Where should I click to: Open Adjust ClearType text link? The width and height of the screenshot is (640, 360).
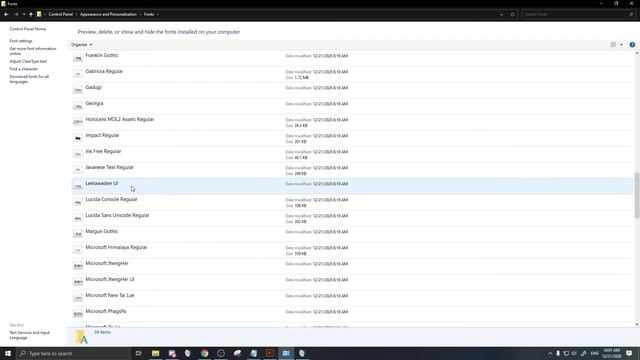coord(28,61)
